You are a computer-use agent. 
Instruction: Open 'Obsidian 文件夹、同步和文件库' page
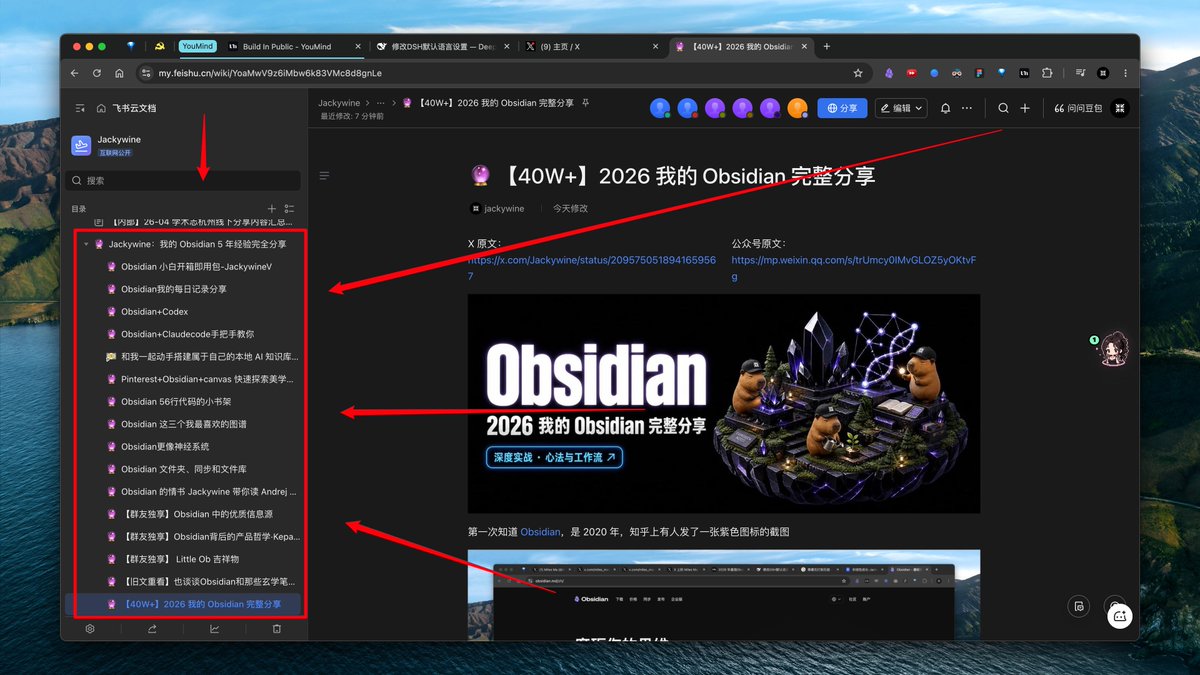[x=184, y=469]
